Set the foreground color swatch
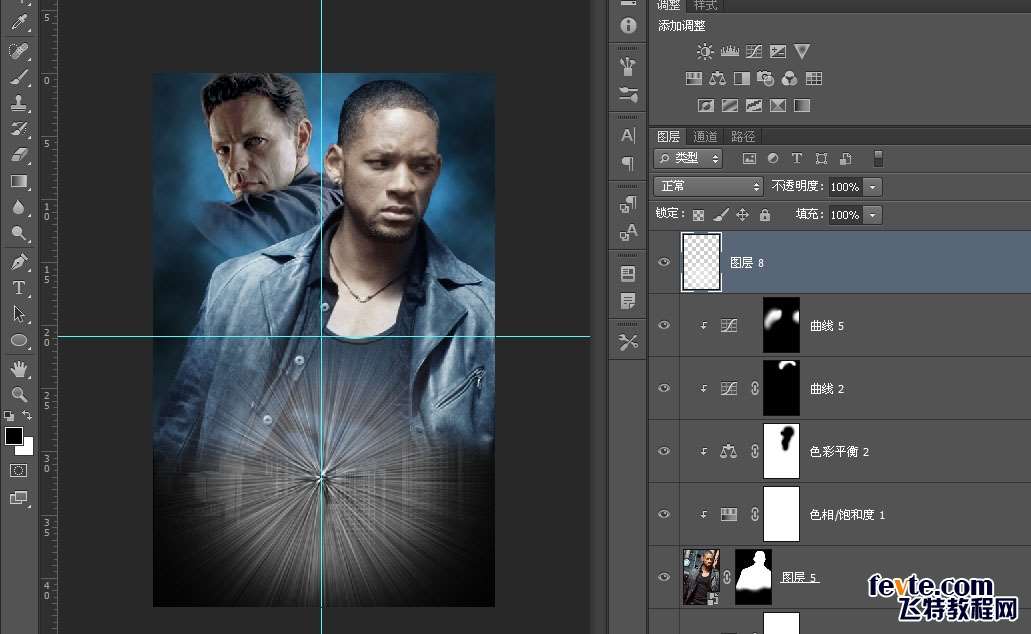The width and height of the screenshot is (1031, 634). click(13, 435)
